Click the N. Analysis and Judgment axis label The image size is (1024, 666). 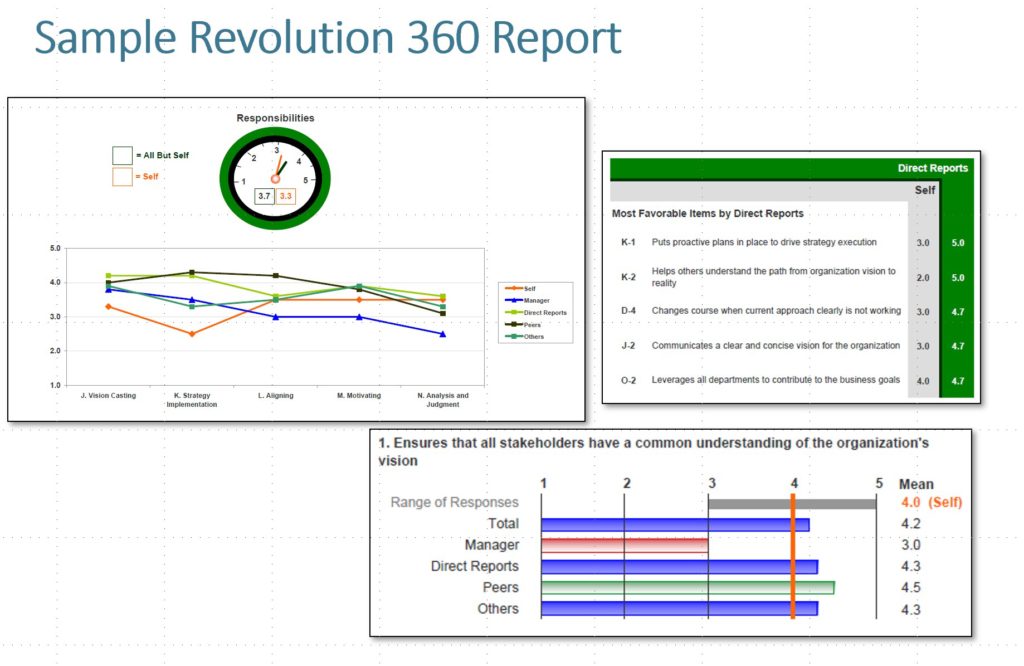click(442, 400)
